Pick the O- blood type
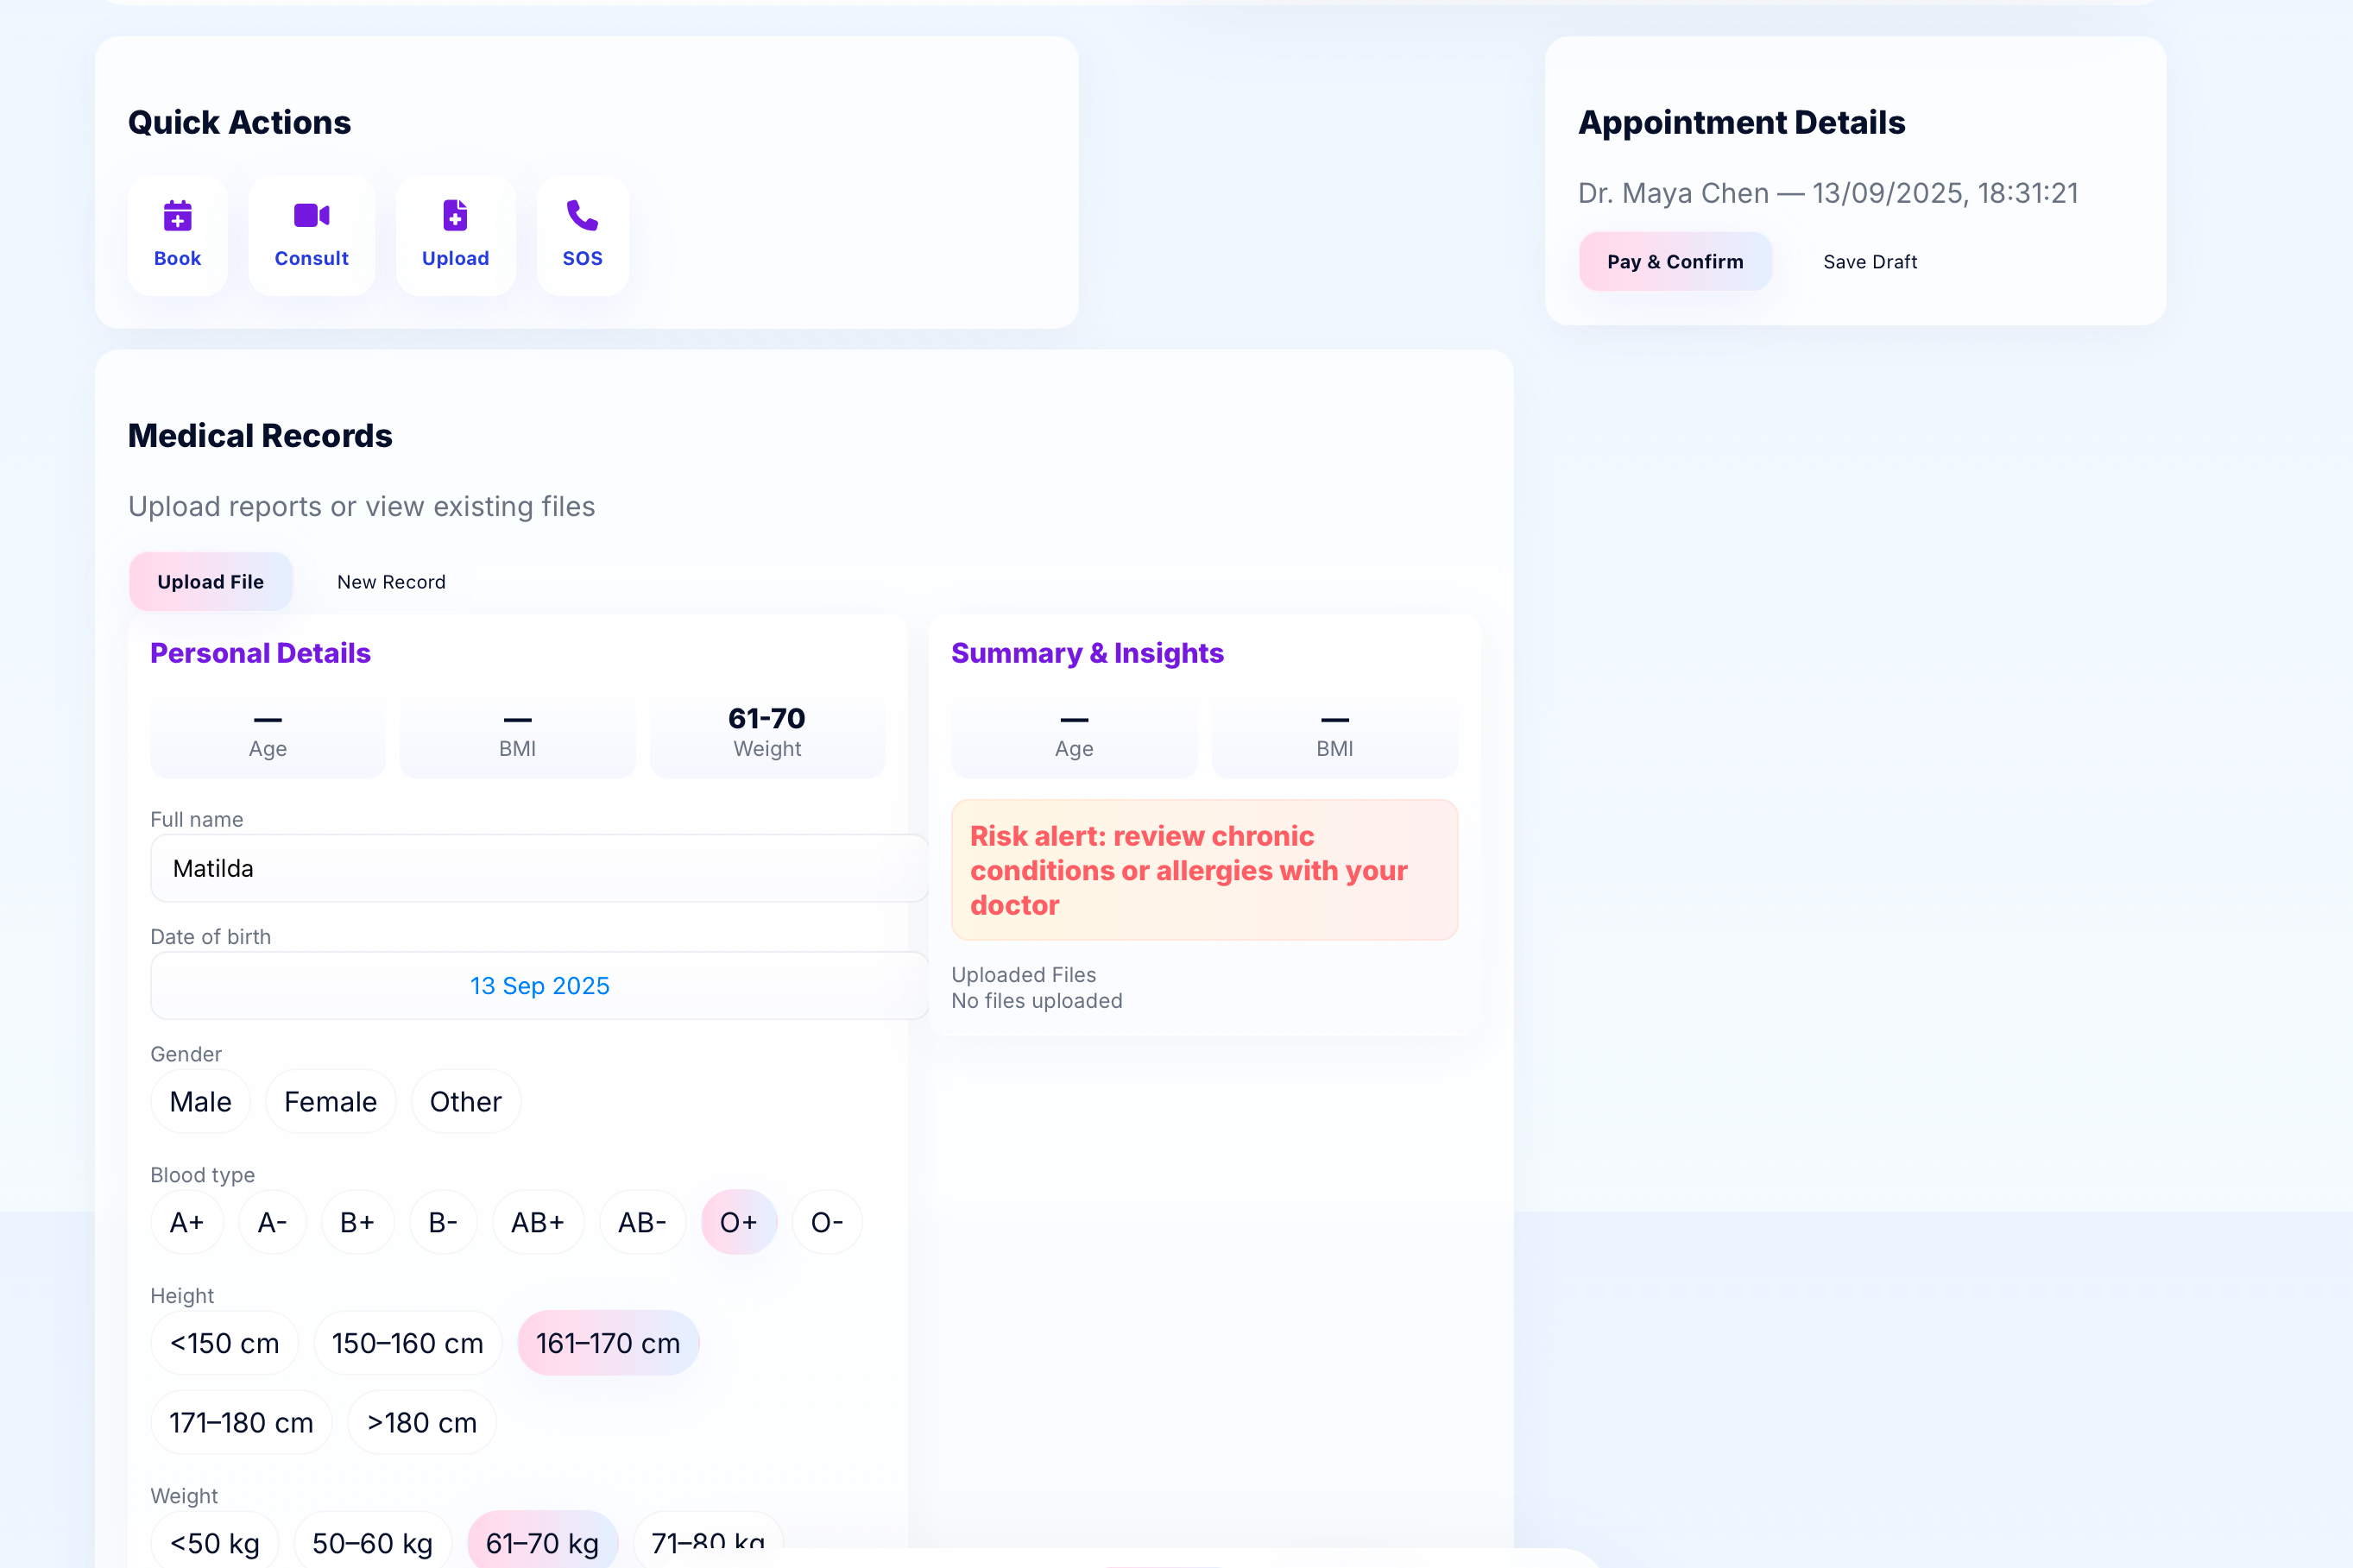The image size is (2353, 1568). pyautogui.click(x=827, y=1222)
